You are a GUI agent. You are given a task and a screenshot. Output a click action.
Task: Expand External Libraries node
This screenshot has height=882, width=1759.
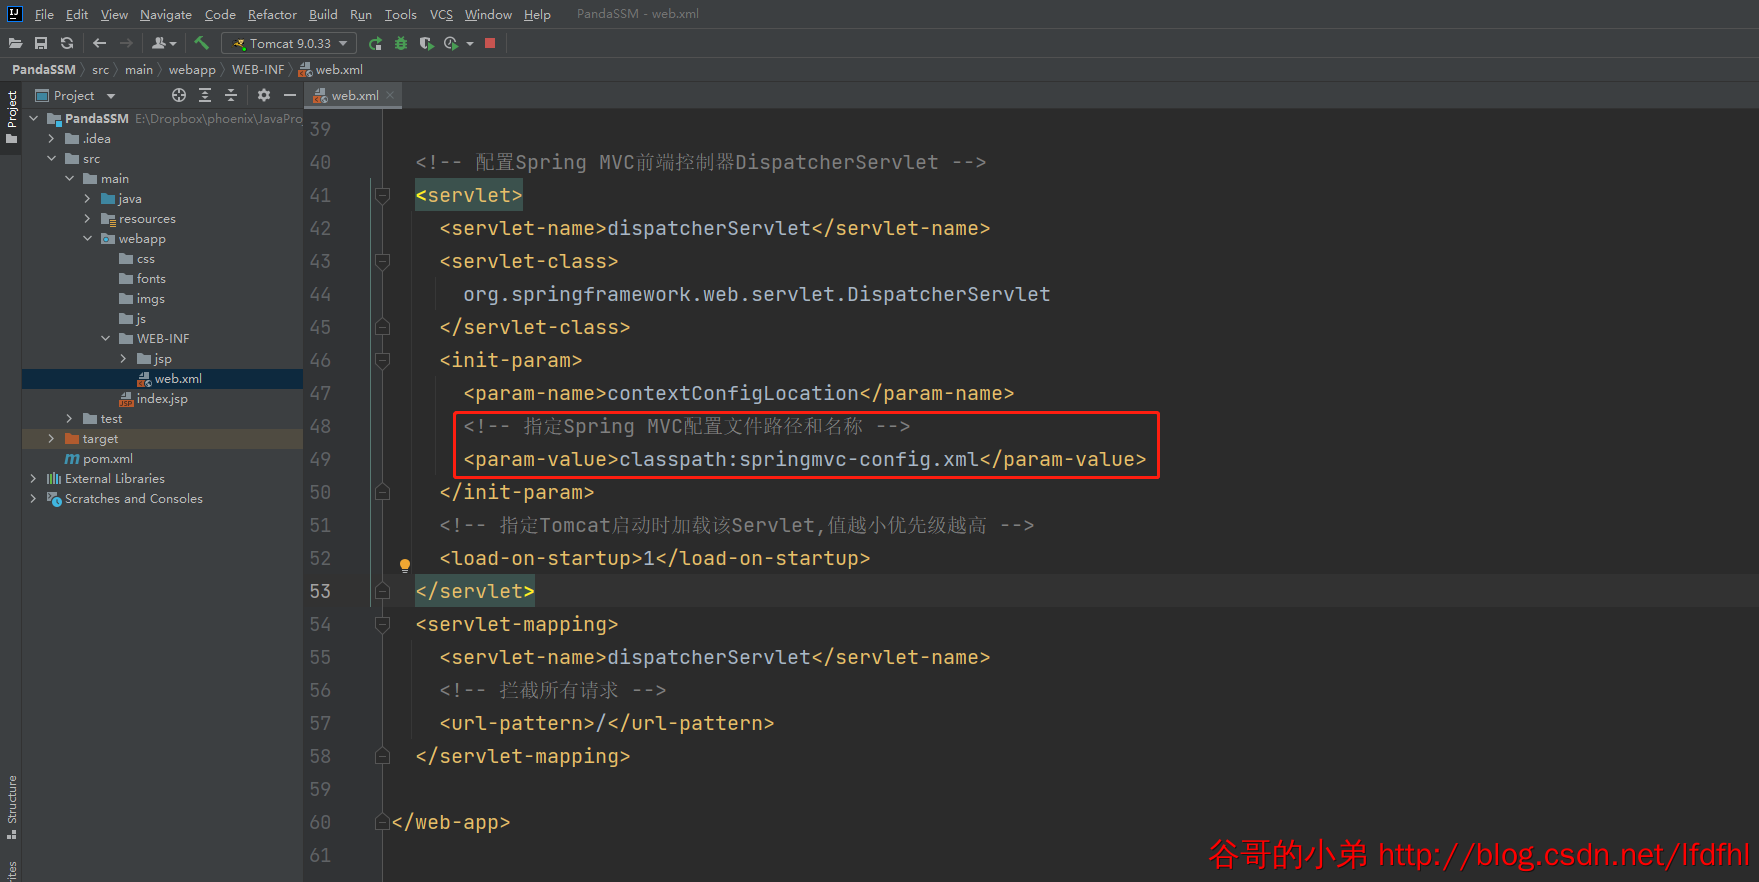pyautogui.click(x=34, y=479)
